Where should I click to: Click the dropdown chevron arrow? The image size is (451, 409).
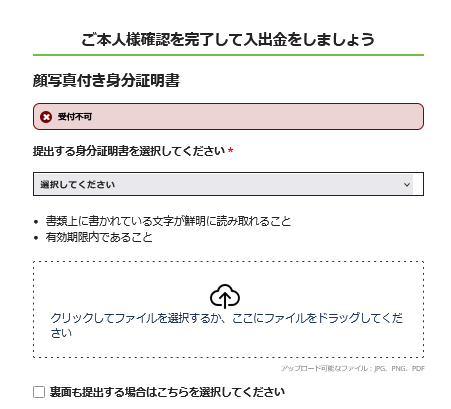(407, 184)
